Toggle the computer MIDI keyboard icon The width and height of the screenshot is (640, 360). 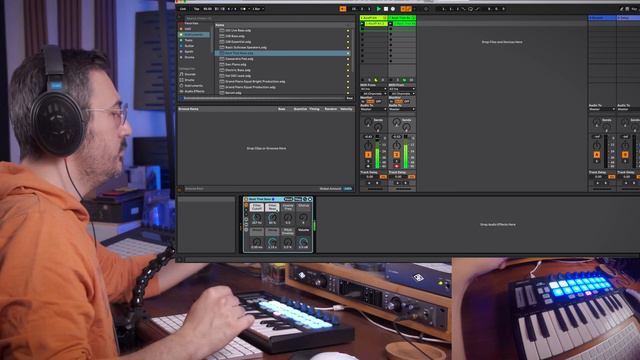(627, 9)
